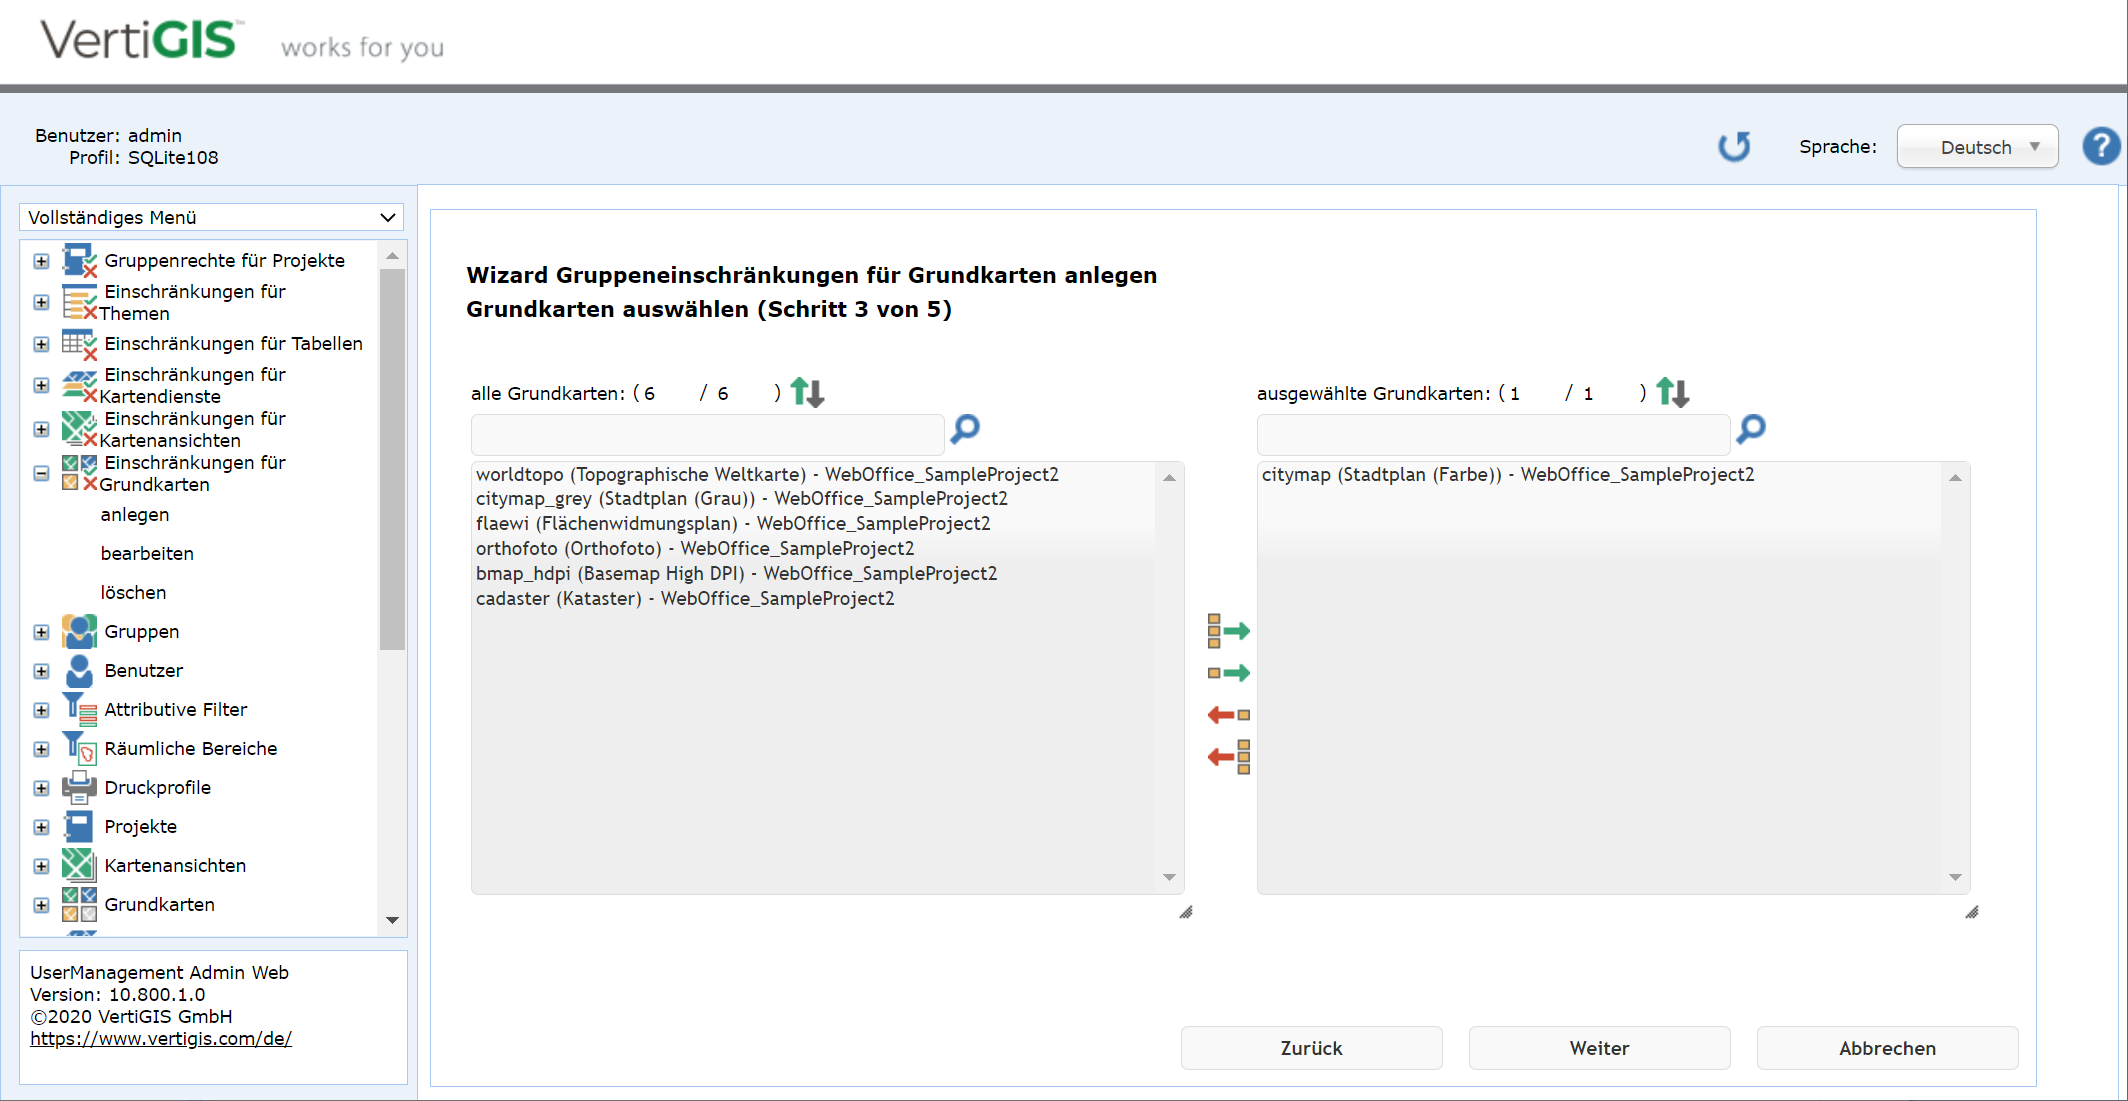Click the add-all-basemaps right arrow icon
The height and width of the screenshot is (1101, 2128).
tap(1228, 631)
